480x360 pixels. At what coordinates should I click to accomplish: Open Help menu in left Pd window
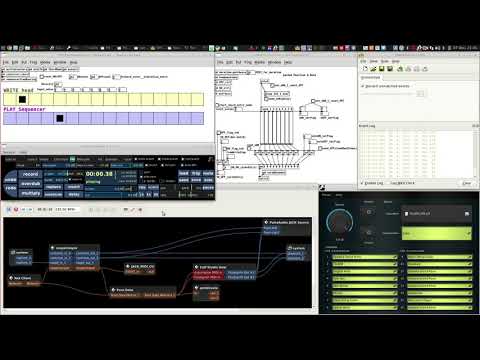[74, 62]
